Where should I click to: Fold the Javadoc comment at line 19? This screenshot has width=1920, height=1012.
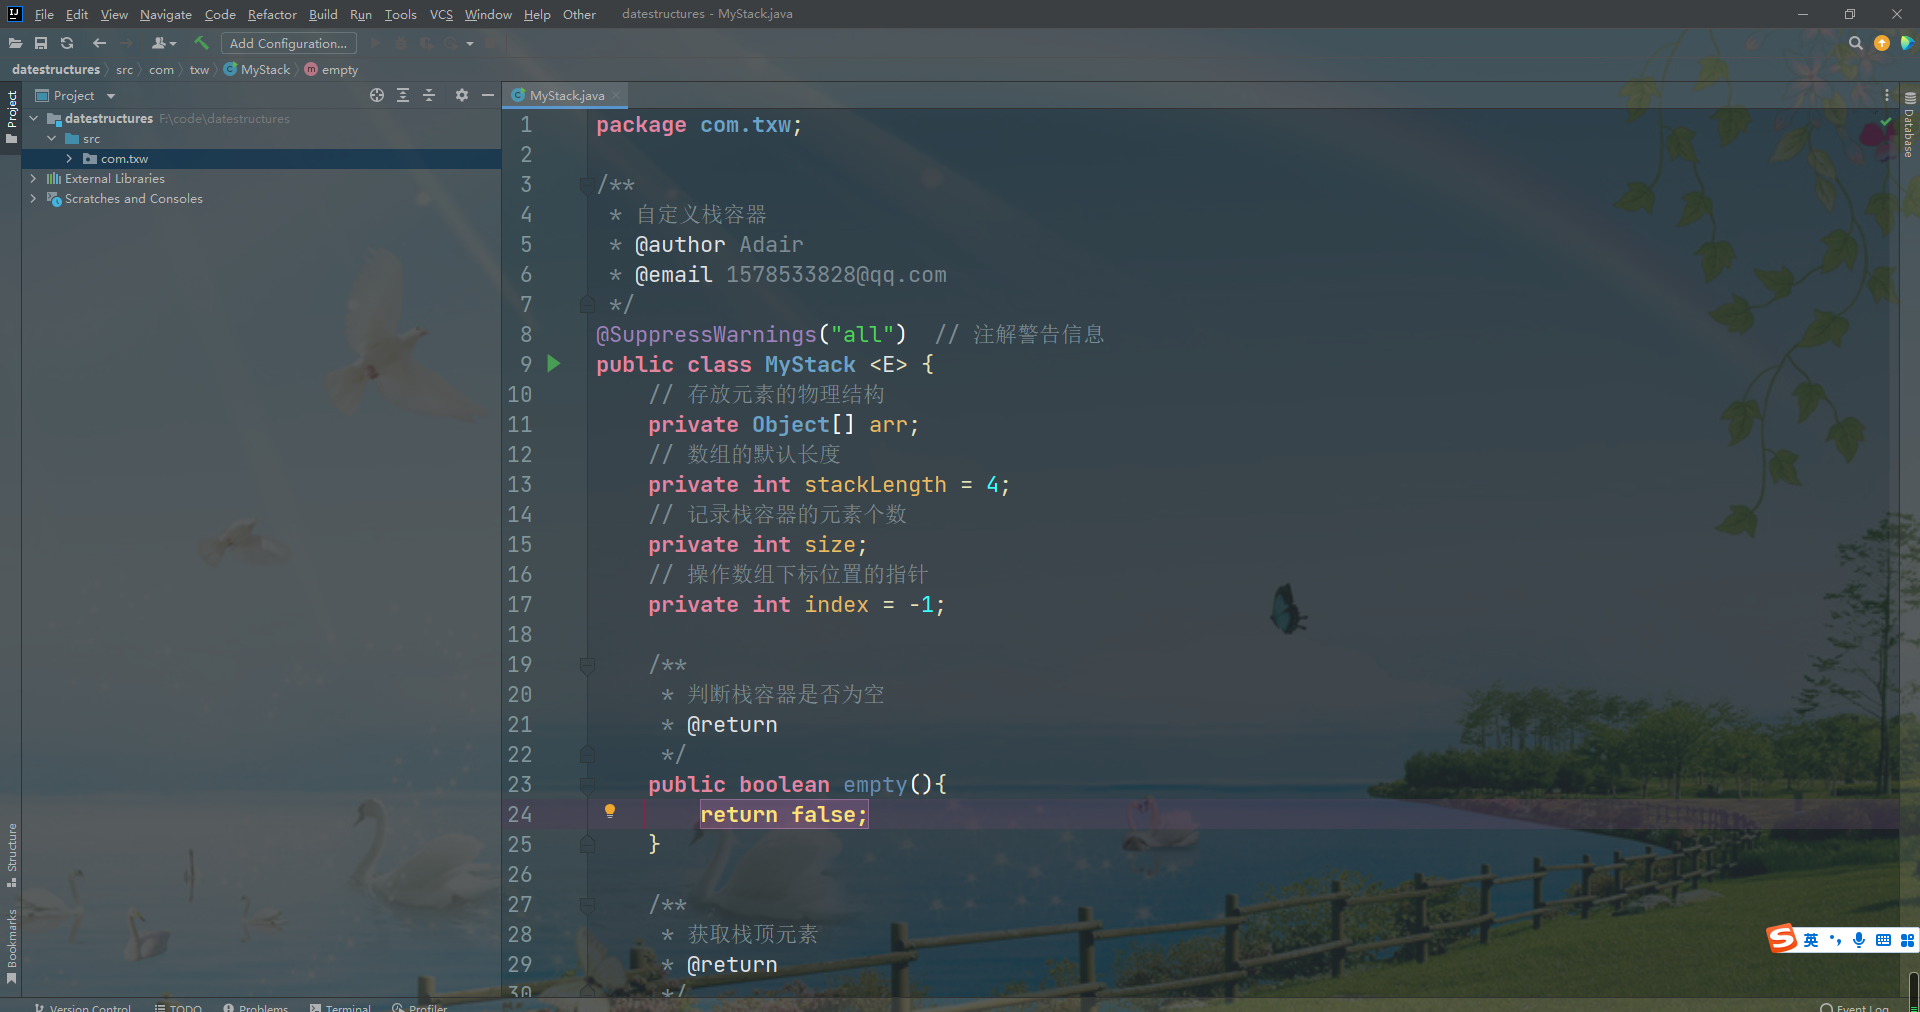pos(587,664)
